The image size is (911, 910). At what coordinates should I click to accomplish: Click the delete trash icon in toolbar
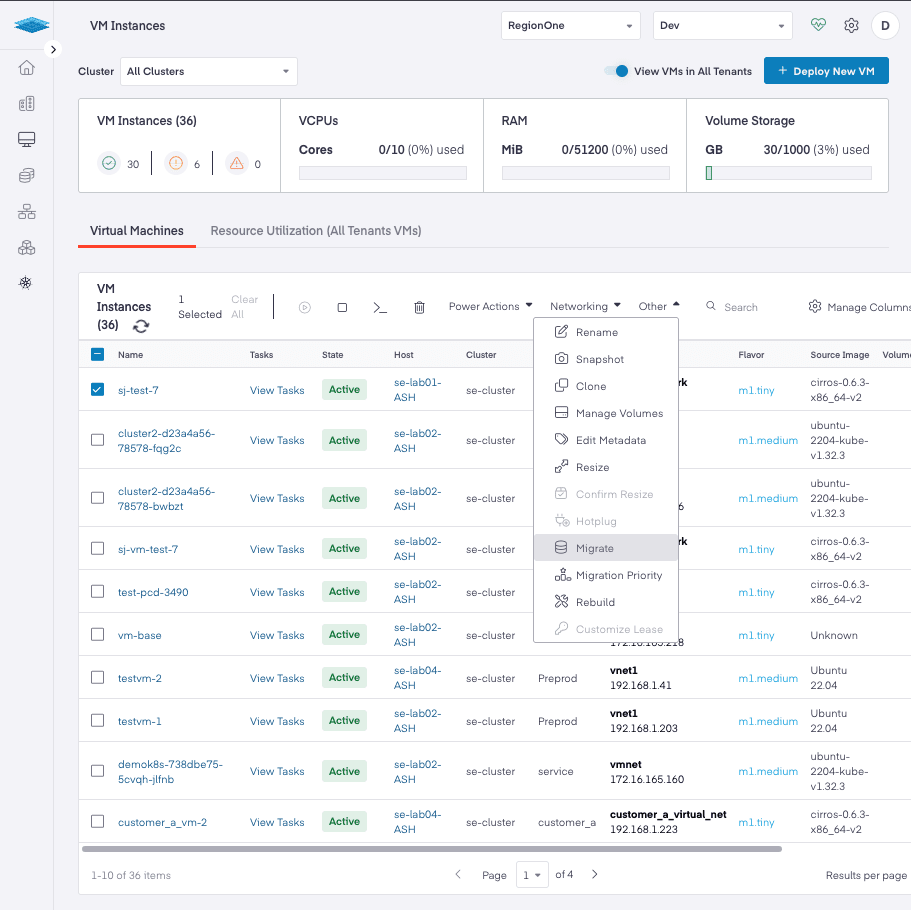tap(420, 307)
